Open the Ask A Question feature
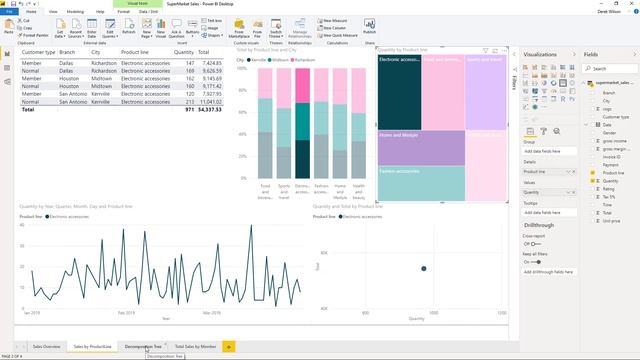 (176, 28)
